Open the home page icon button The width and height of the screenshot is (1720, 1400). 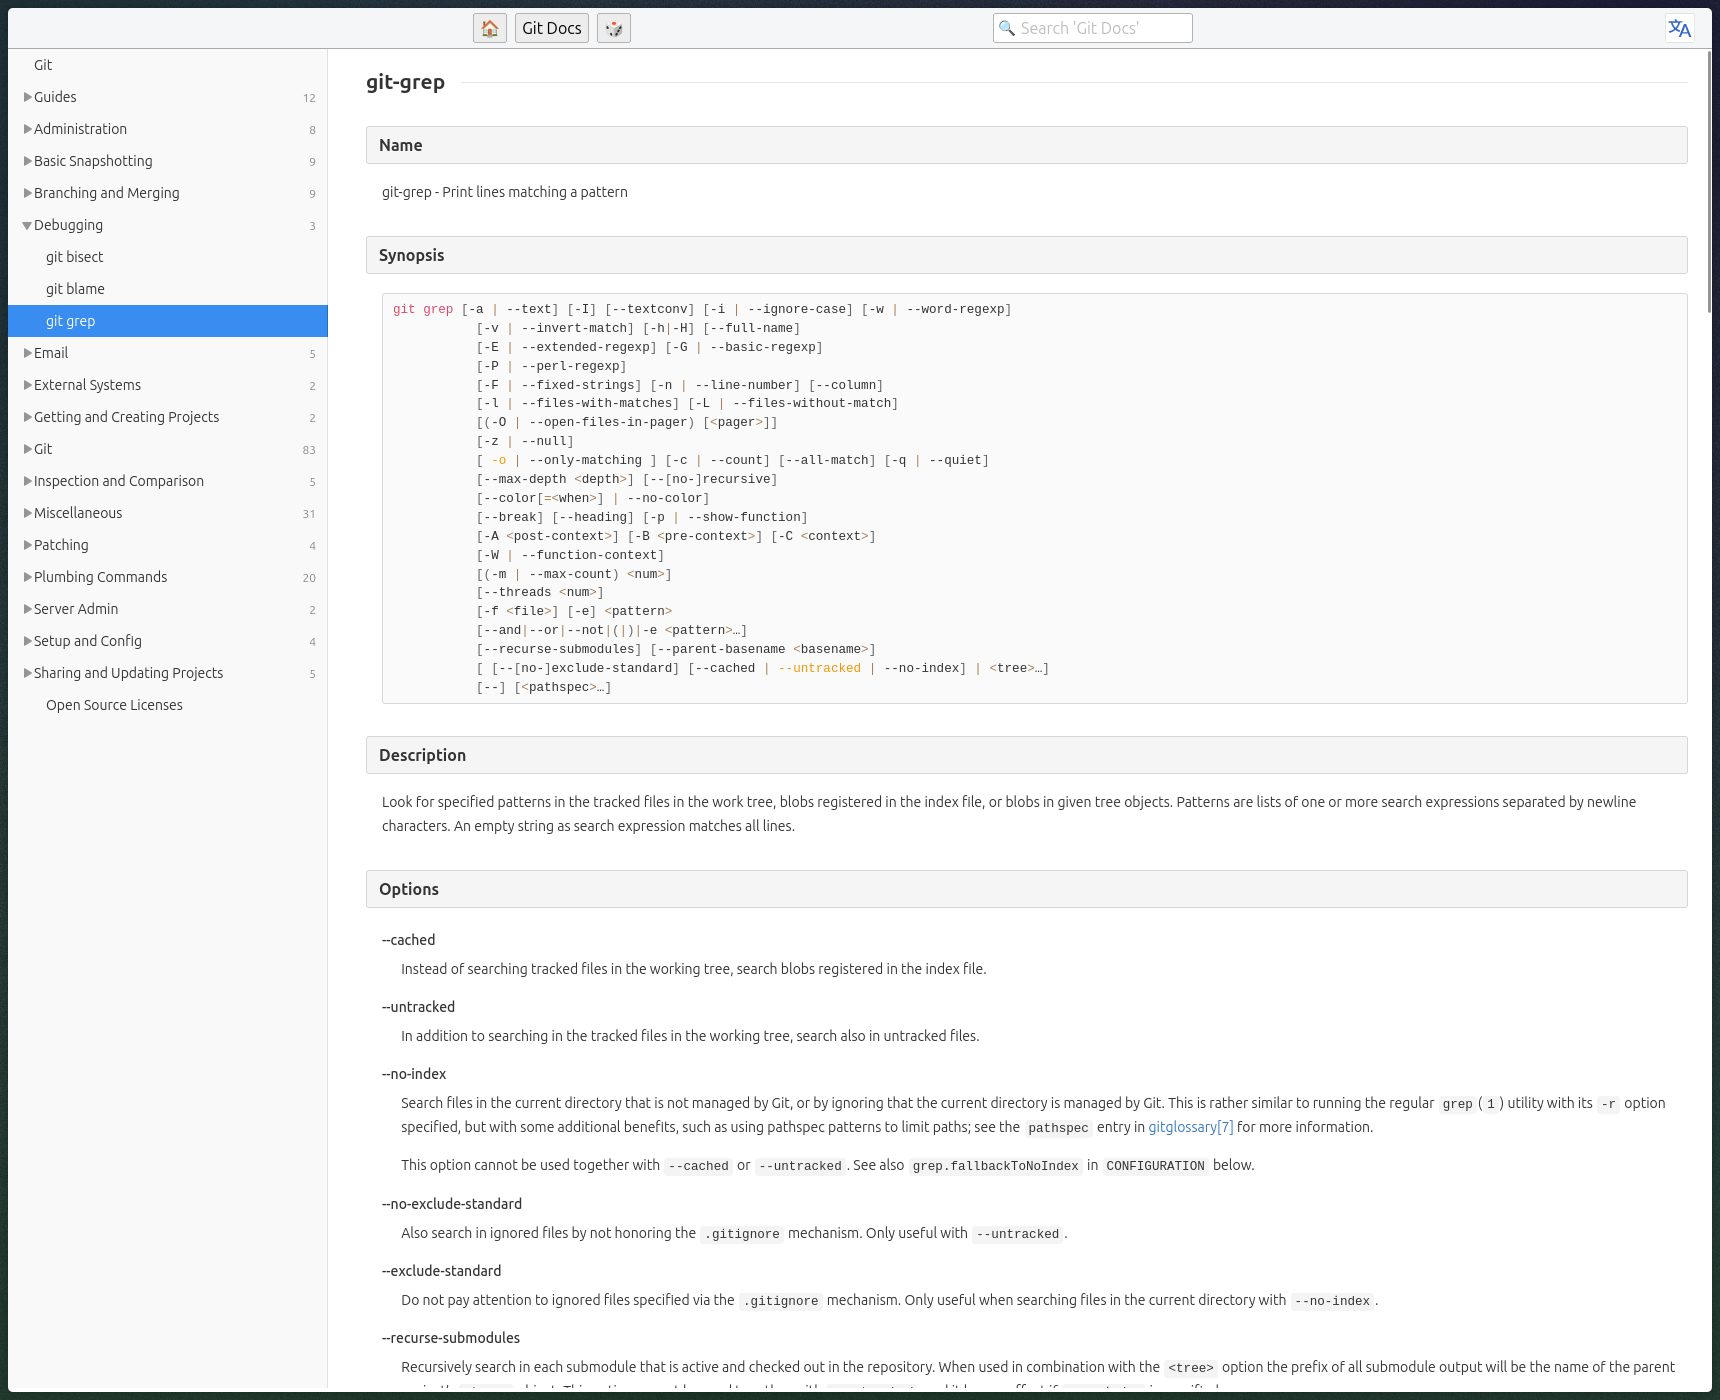[490, 28]
